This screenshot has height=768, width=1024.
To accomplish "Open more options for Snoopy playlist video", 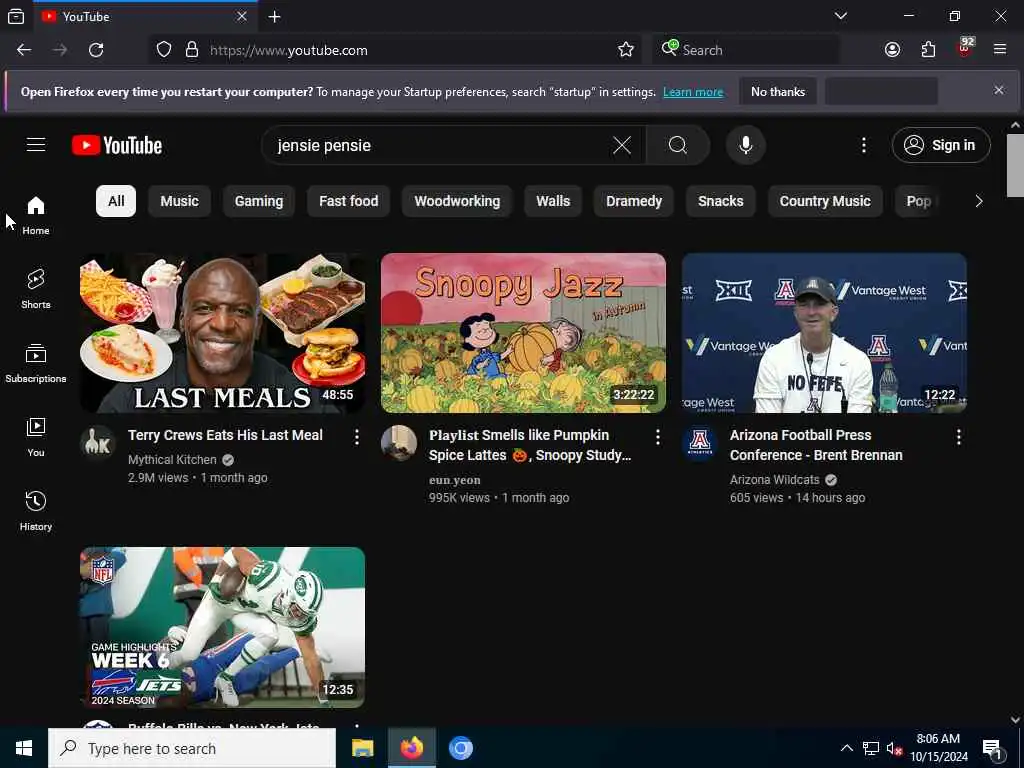I will click(x=658, y=437).
